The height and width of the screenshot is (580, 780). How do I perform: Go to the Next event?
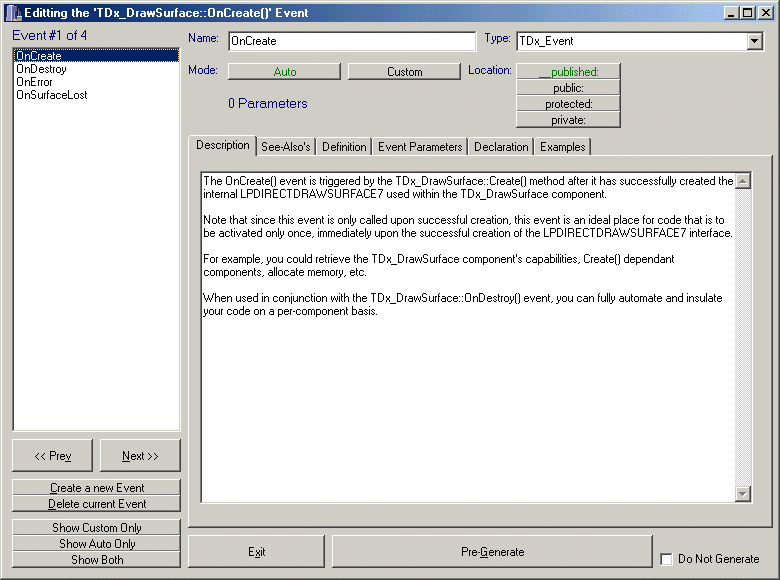[140, 456]
